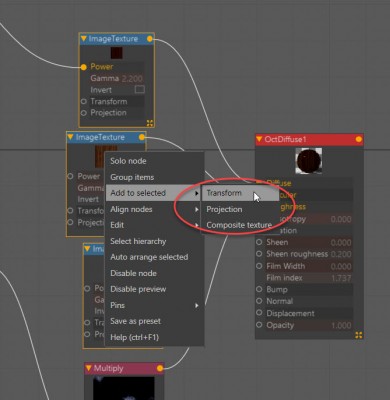Viewport: 390px width, 400px height.
Task: Click the Displacement input pin circle
Action: [259, 313]
